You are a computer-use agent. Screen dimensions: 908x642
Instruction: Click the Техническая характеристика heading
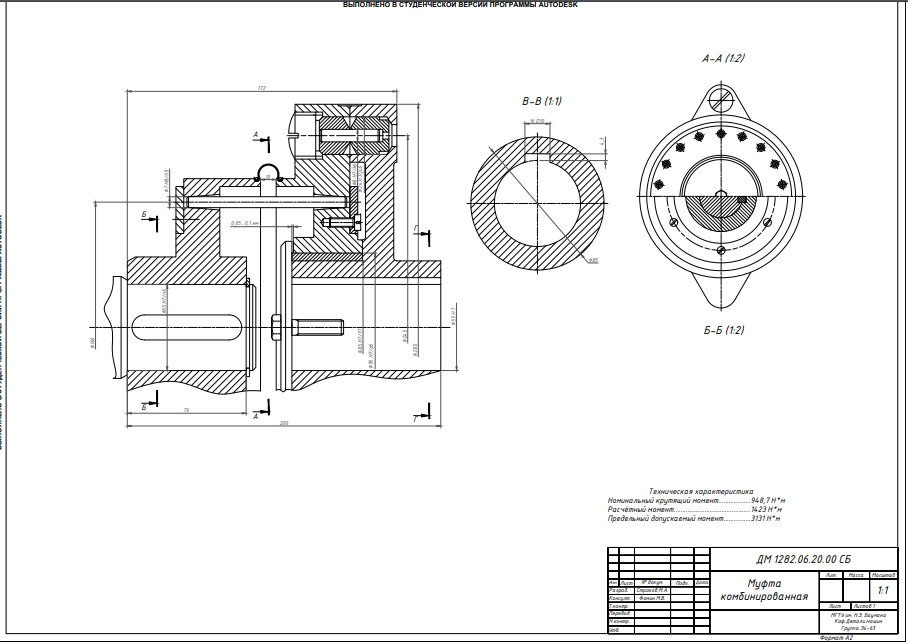(x=701, y=491)
